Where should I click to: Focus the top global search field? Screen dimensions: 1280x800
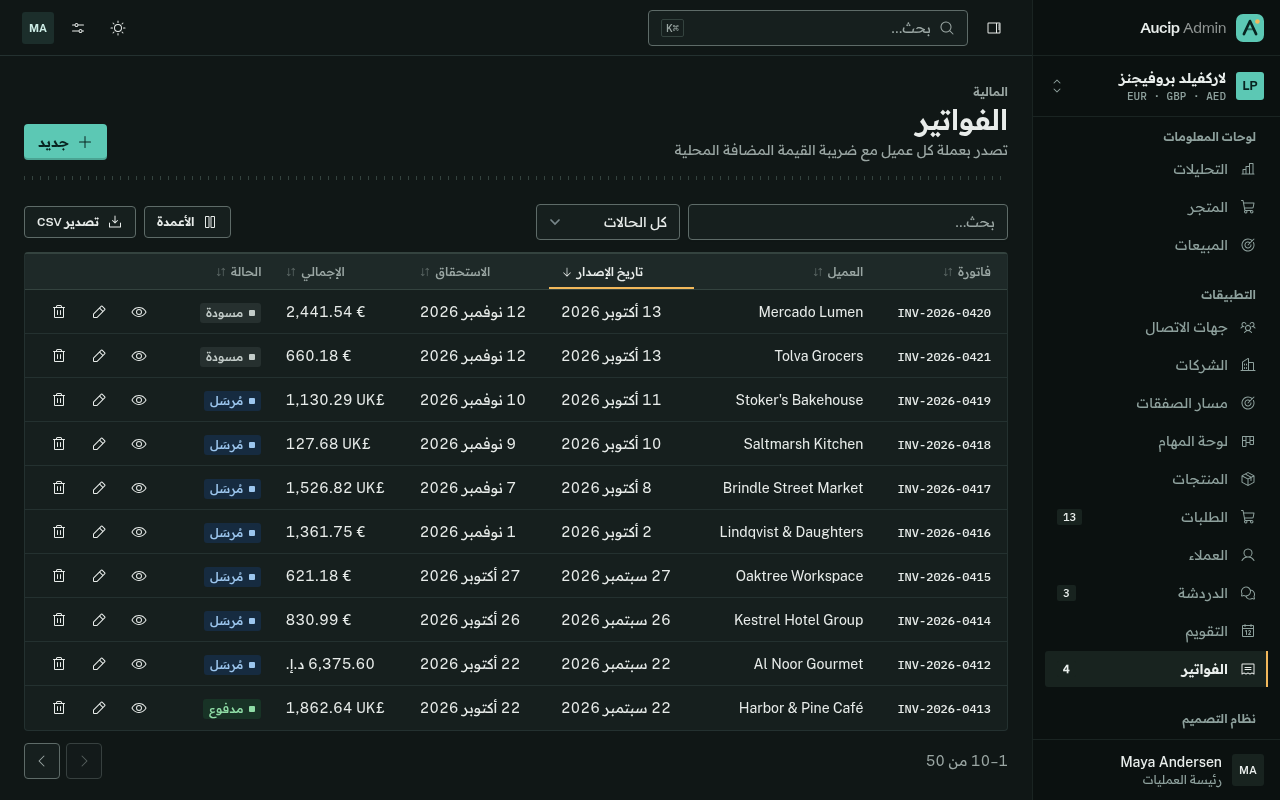coord(808,28)
